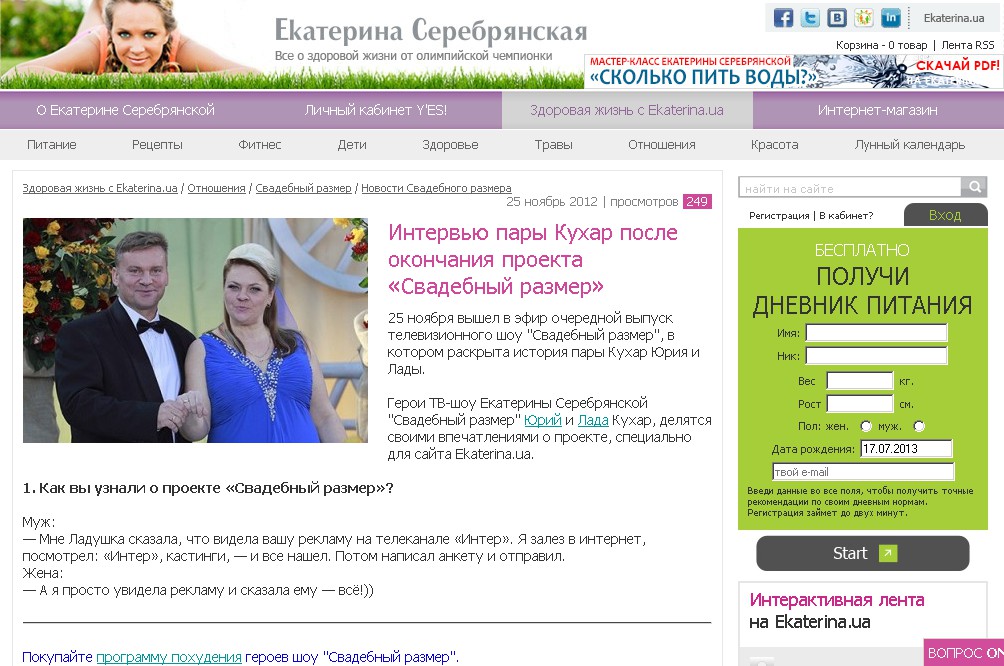Open the Травы menu item
1004x666 pixels.
553,145
